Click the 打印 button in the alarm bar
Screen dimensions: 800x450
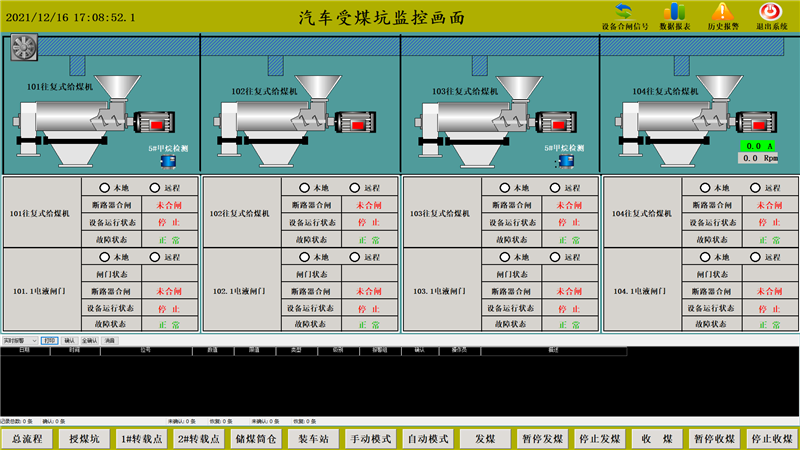click(x=49, y=340)
